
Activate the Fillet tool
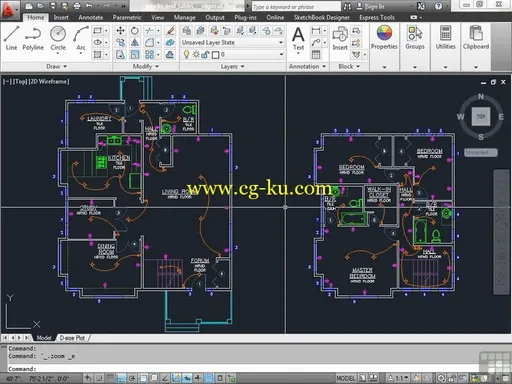[x=149, y=43]
